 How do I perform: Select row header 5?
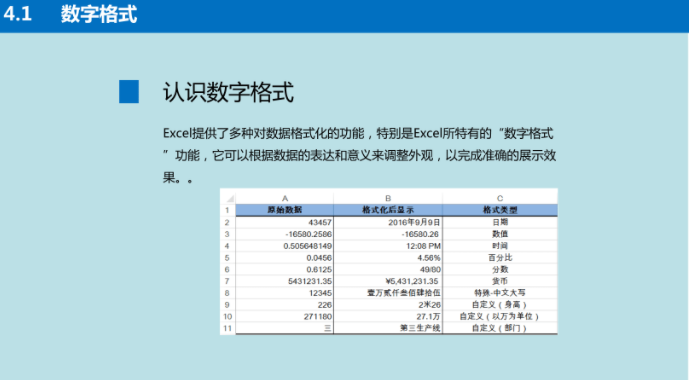(x=228, y=258)
